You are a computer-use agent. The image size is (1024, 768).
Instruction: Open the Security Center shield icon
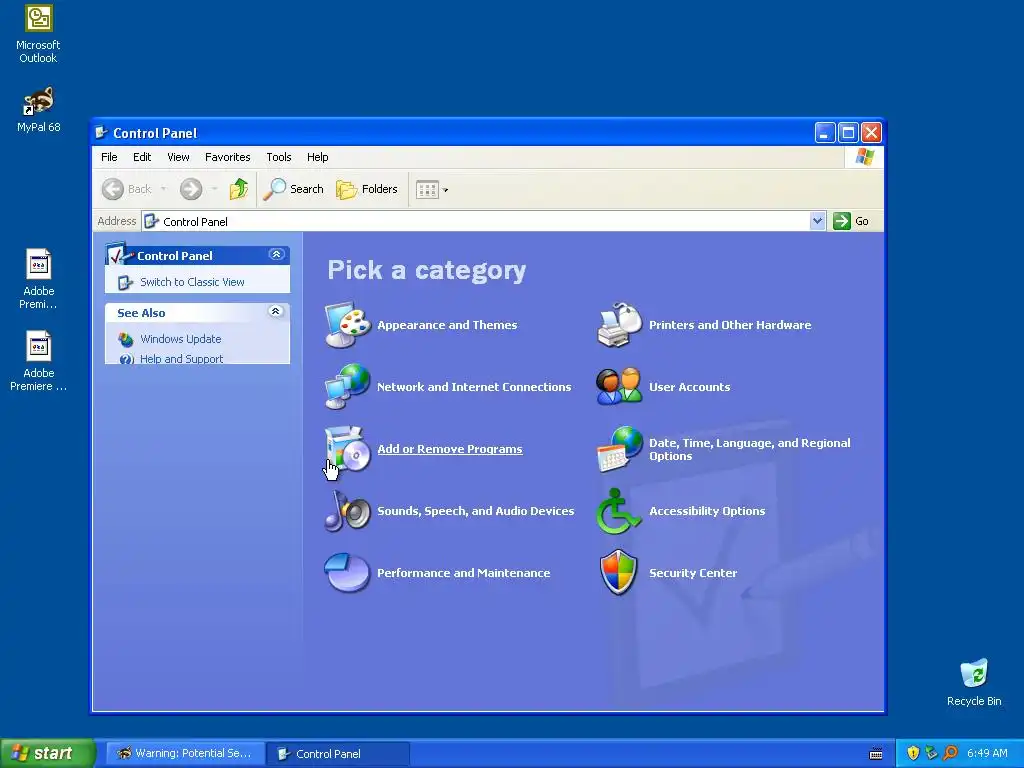(x=618, y=573)
